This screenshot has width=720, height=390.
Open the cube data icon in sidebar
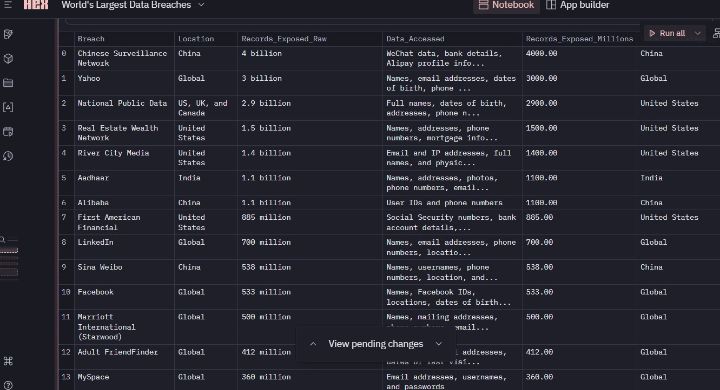(8, 58)
